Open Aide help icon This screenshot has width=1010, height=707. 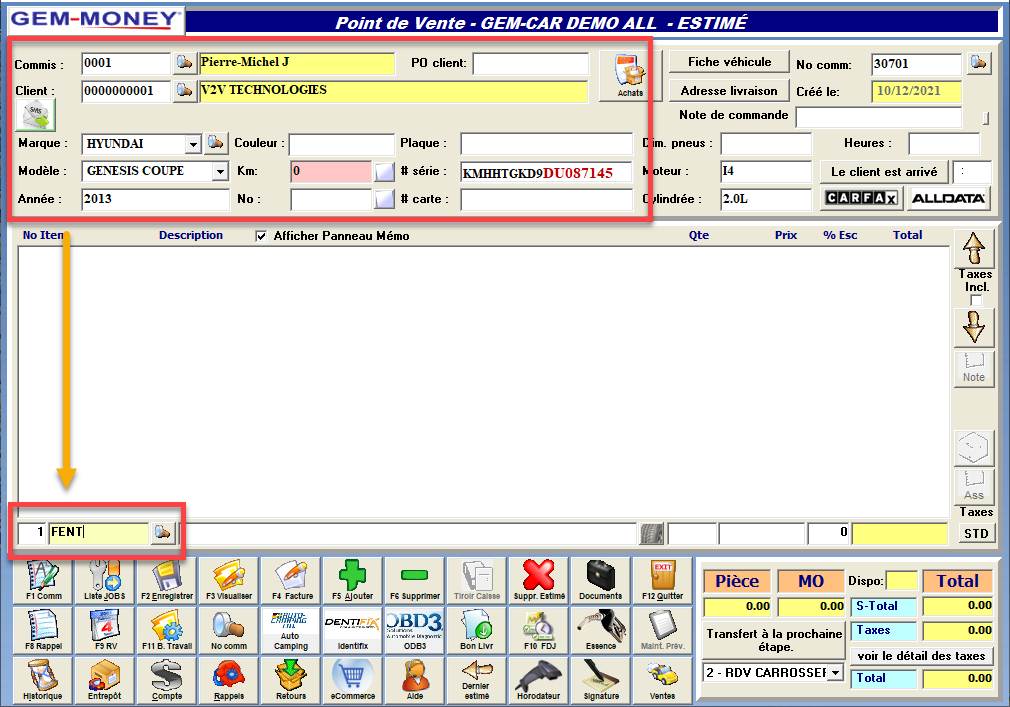[414, 681]
